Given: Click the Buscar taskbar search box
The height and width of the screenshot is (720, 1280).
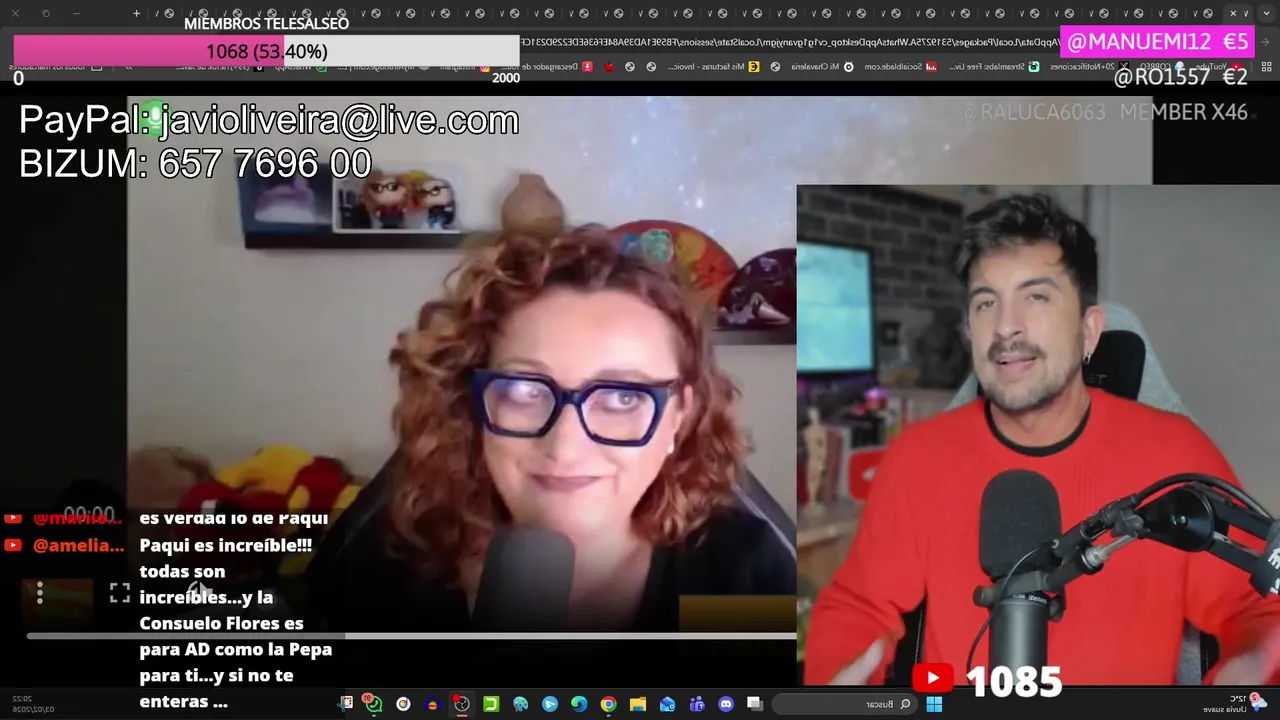Looking at the screenshot, I should [845, 704].
